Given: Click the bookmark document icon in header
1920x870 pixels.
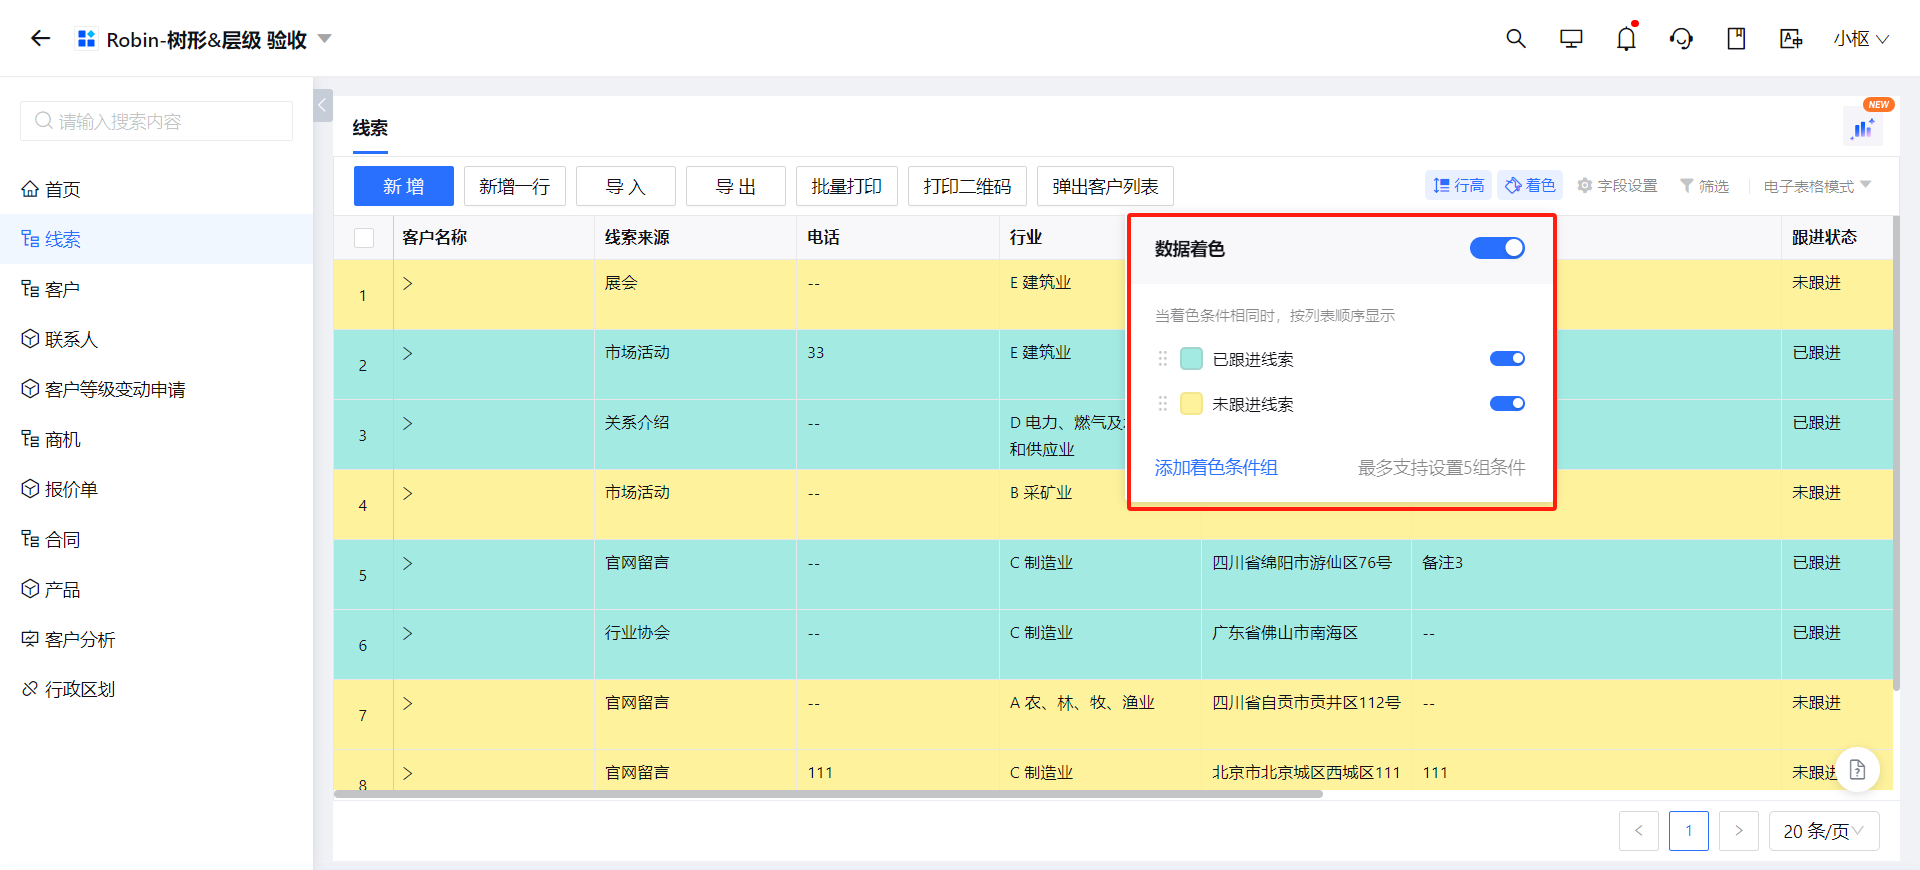Looking at the screenshot, I should click(x=1736, y=39).
